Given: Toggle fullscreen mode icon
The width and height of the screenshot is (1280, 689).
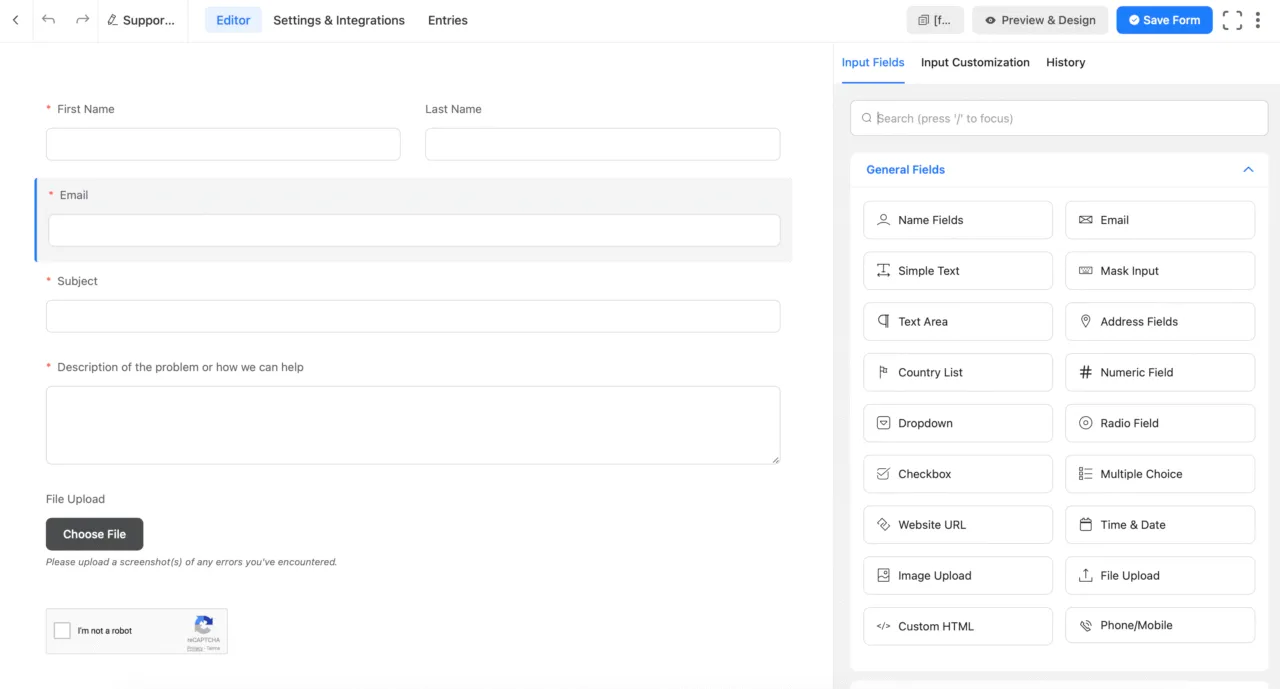Looking at the screenshot, I should 1232,20.
